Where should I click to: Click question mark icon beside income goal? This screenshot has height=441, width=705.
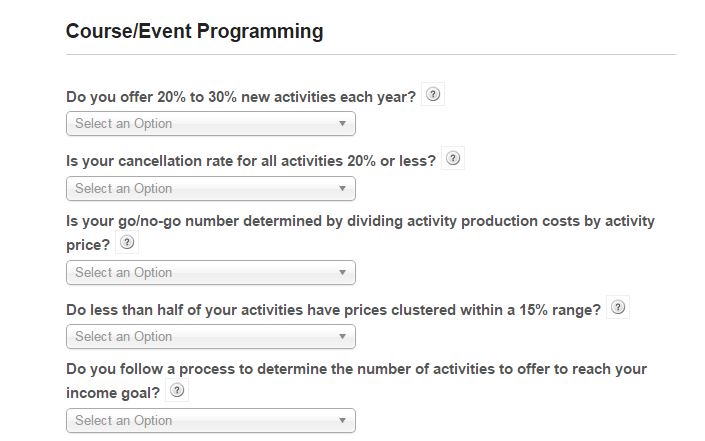pyautogui.click(x=178, y=391)
